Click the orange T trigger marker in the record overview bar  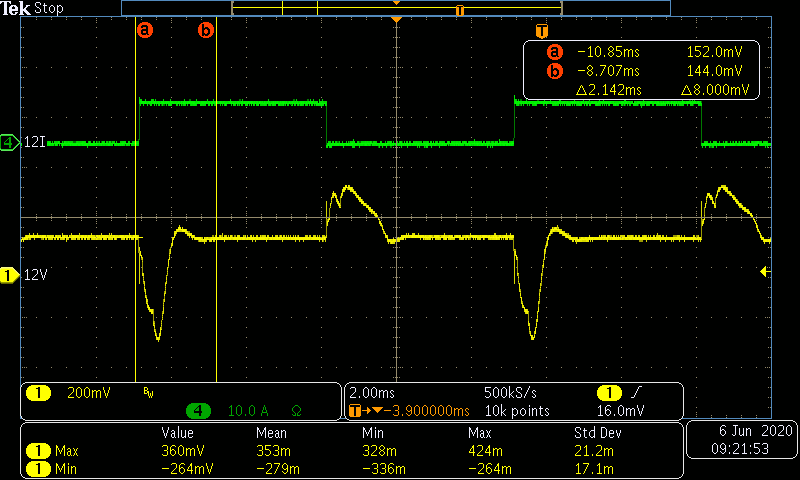[x=460, y=10]
